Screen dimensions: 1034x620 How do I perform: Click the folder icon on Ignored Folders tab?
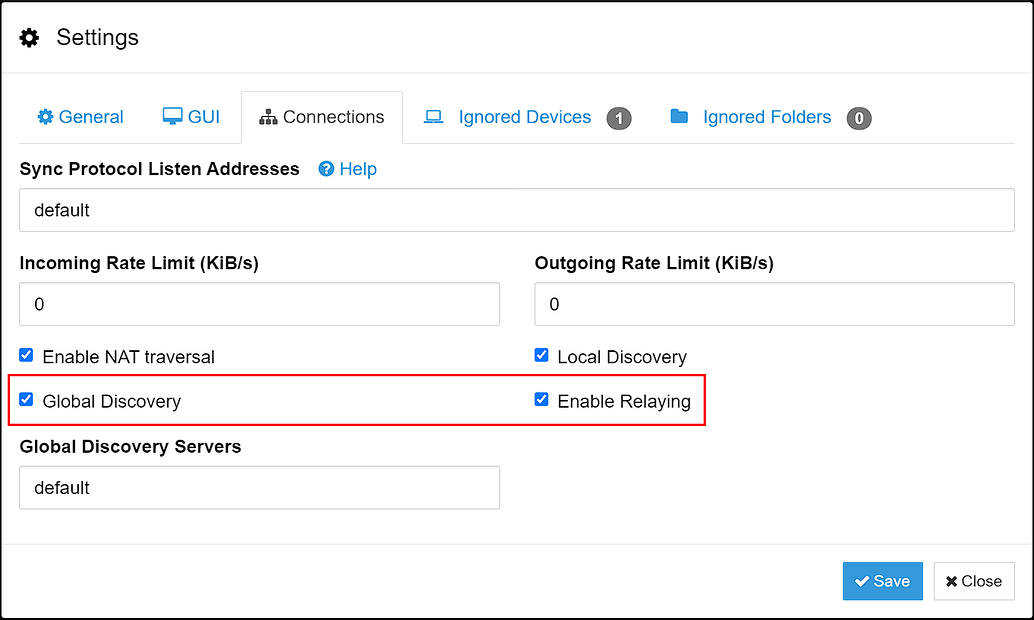[x=678, y=116]
